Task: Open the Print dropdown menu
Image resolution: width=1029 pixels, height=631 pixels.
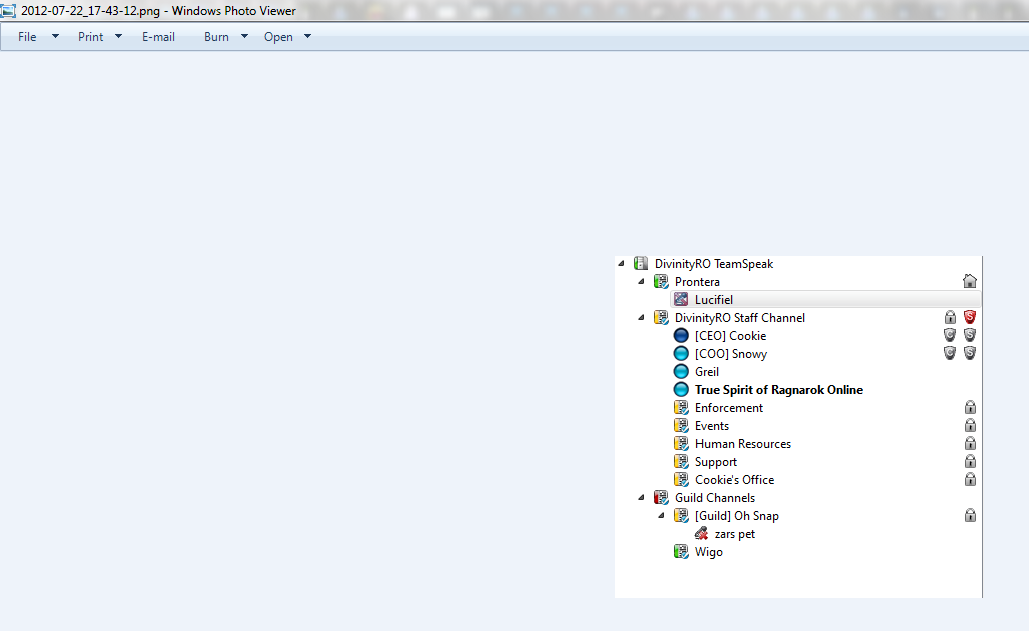Action: coord(91,37)
